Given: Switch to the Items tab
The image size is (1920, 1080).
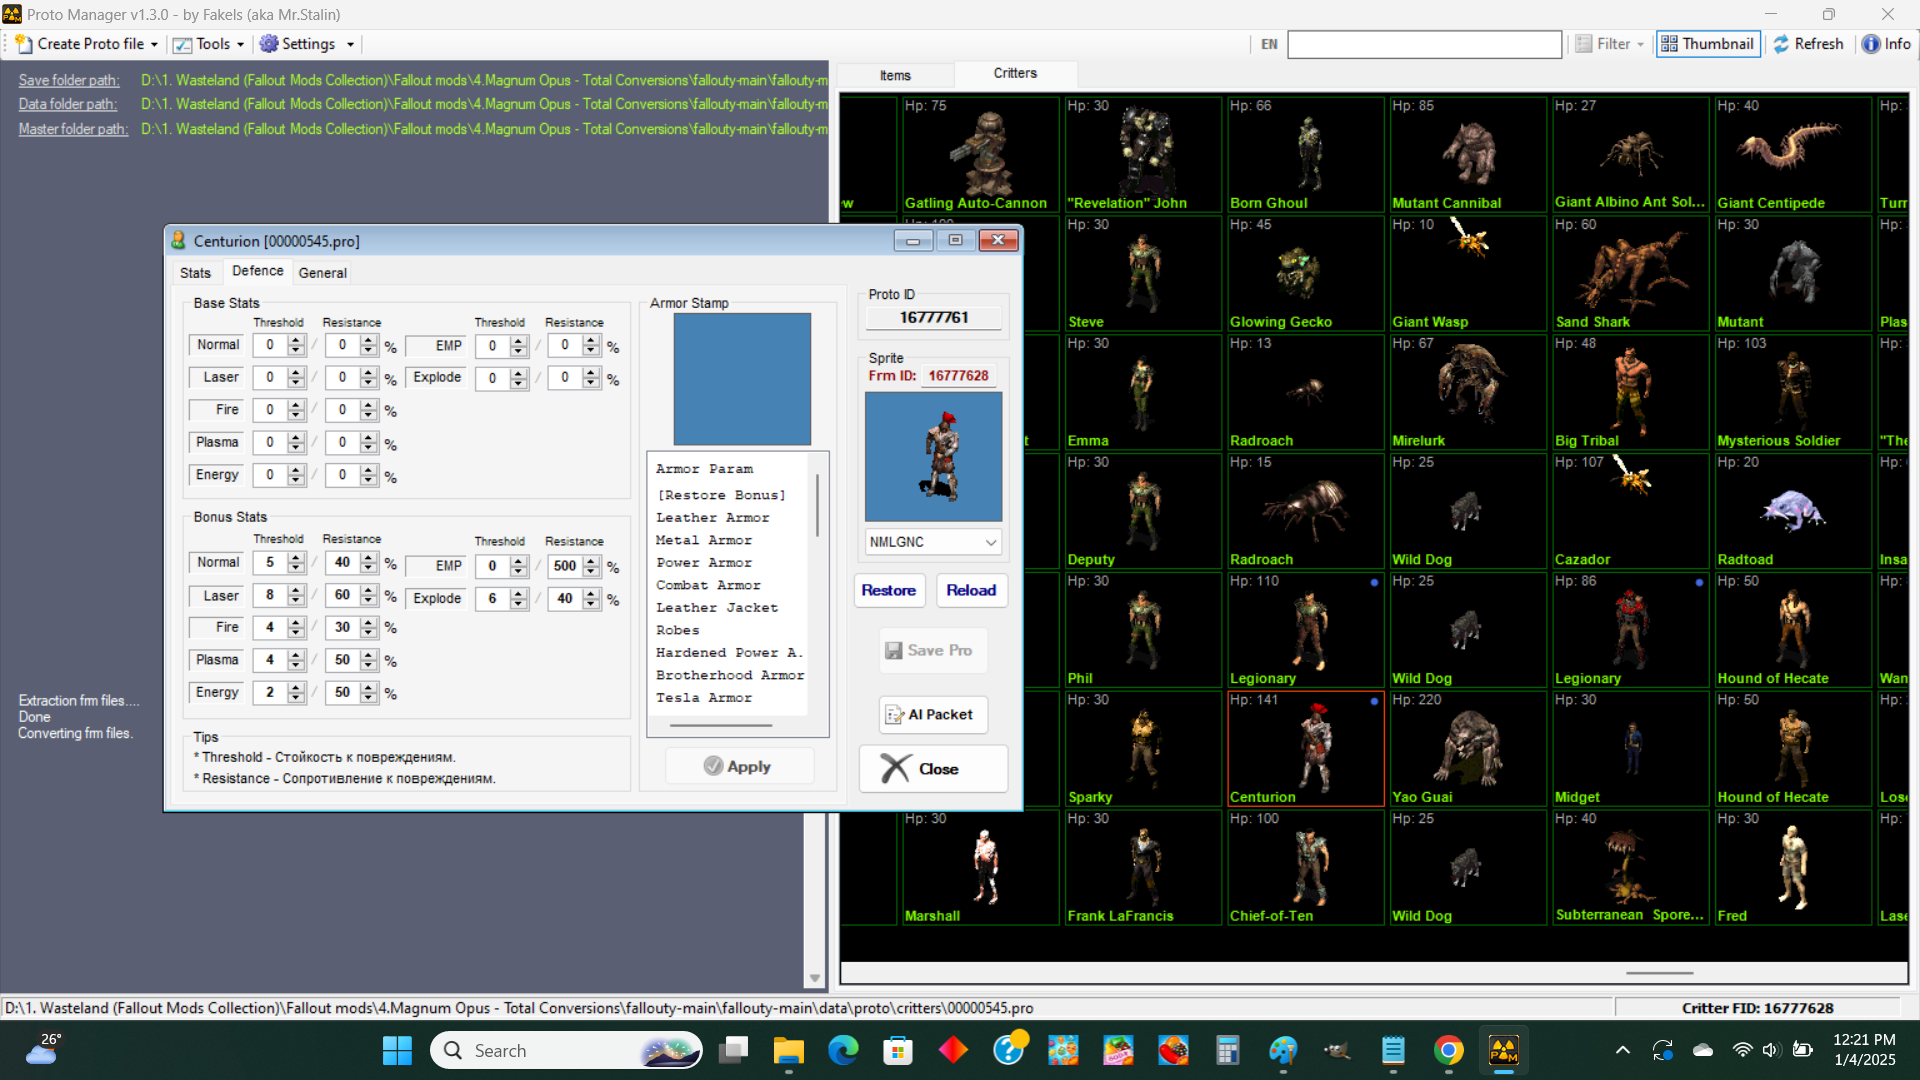Looking at the screenshot, I should pyautogui.click(x=895, y=75).
